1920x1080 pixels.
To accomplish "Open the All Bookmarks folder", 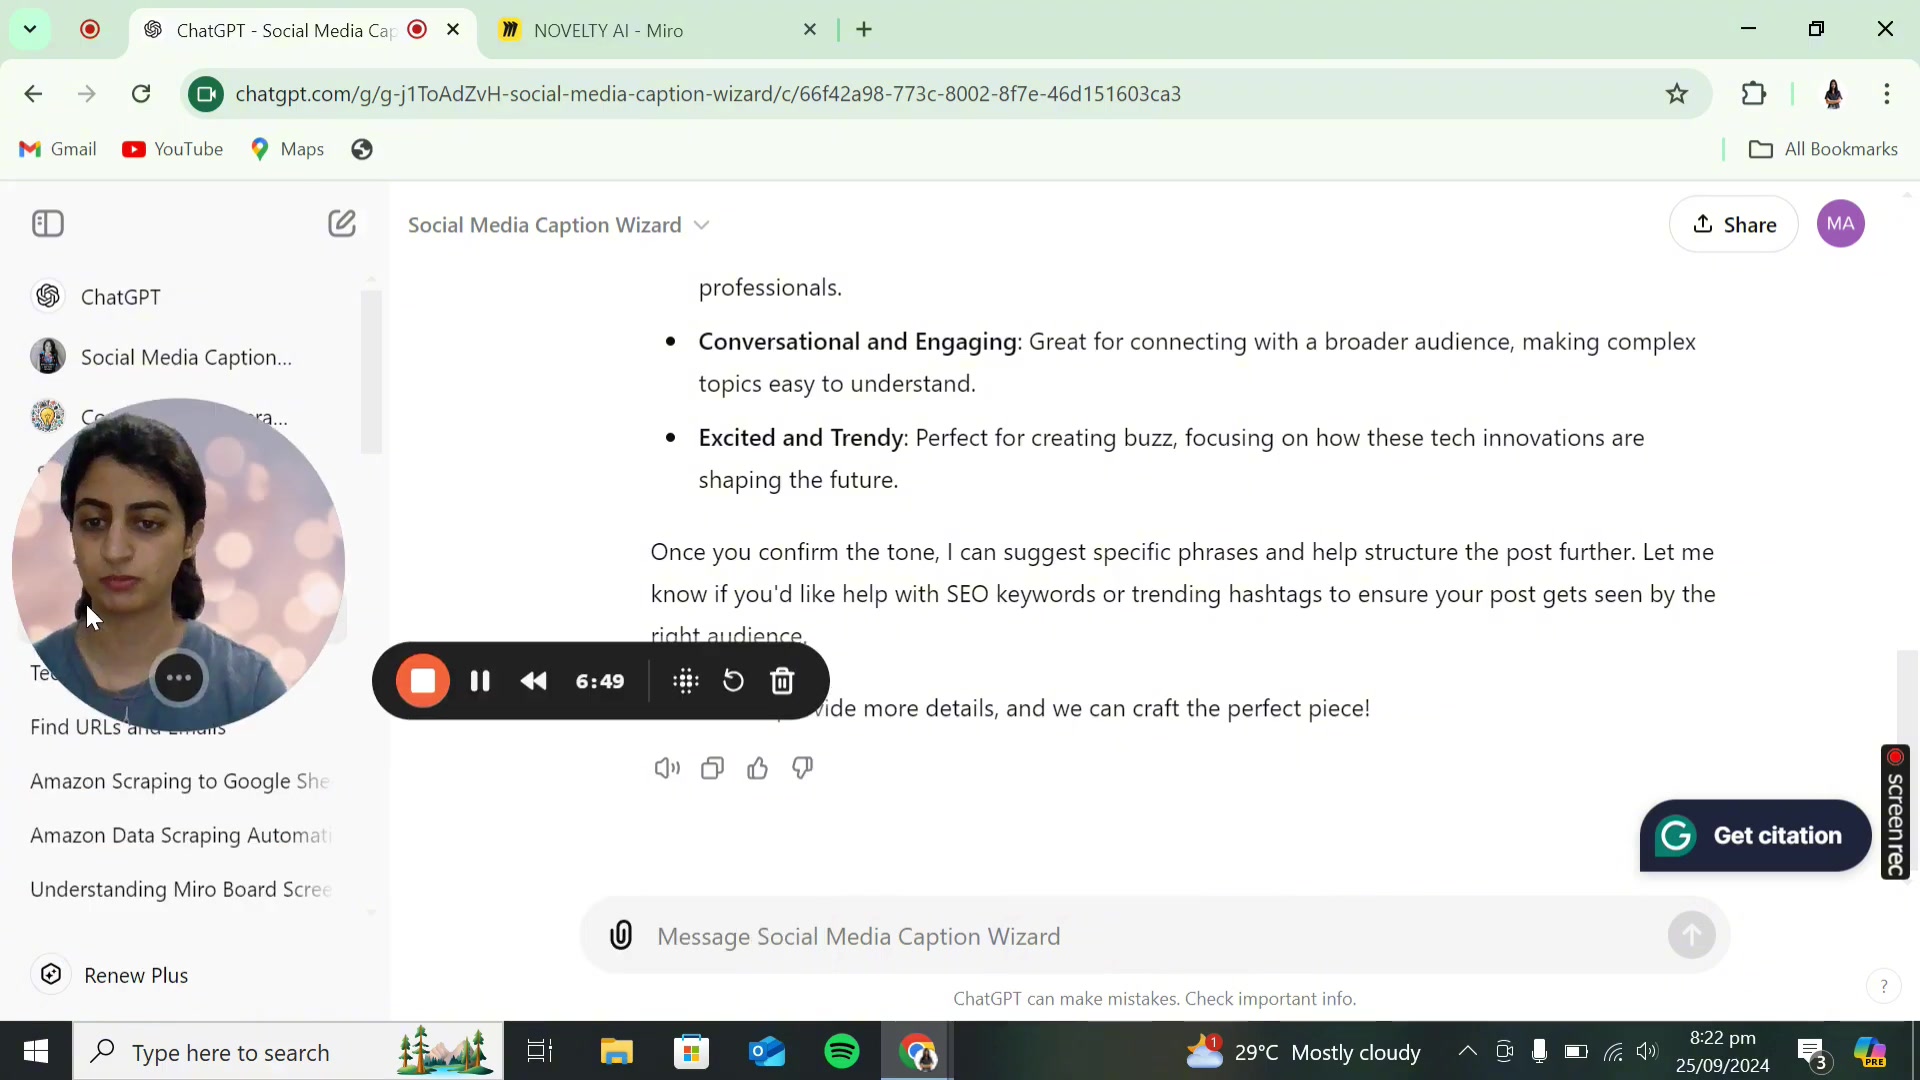I will 1823,149.
